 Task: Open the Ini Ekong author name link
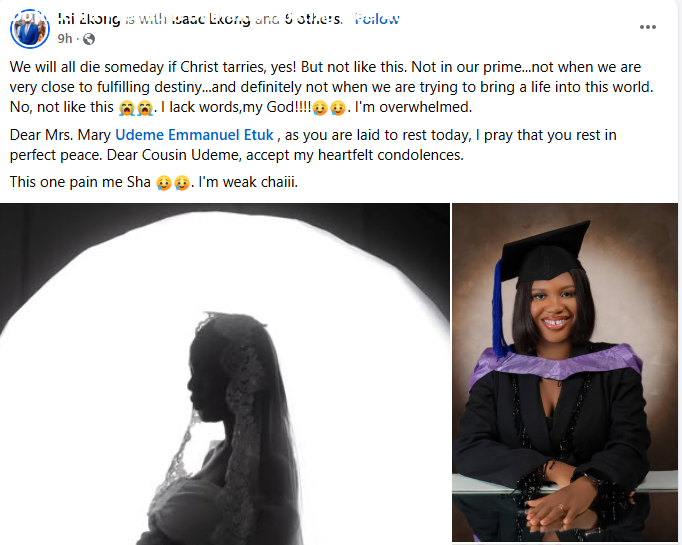click(x=89, y=19)
